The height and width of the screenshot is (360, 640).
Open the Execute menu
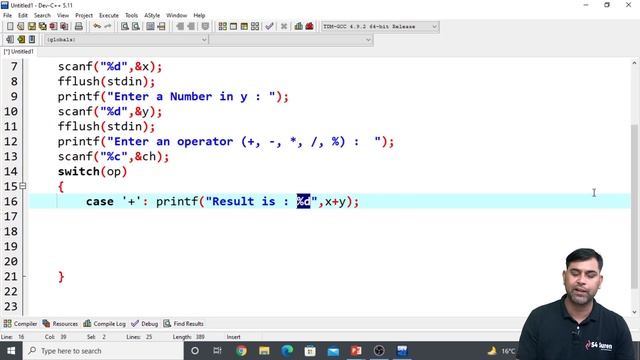point(109,16)
